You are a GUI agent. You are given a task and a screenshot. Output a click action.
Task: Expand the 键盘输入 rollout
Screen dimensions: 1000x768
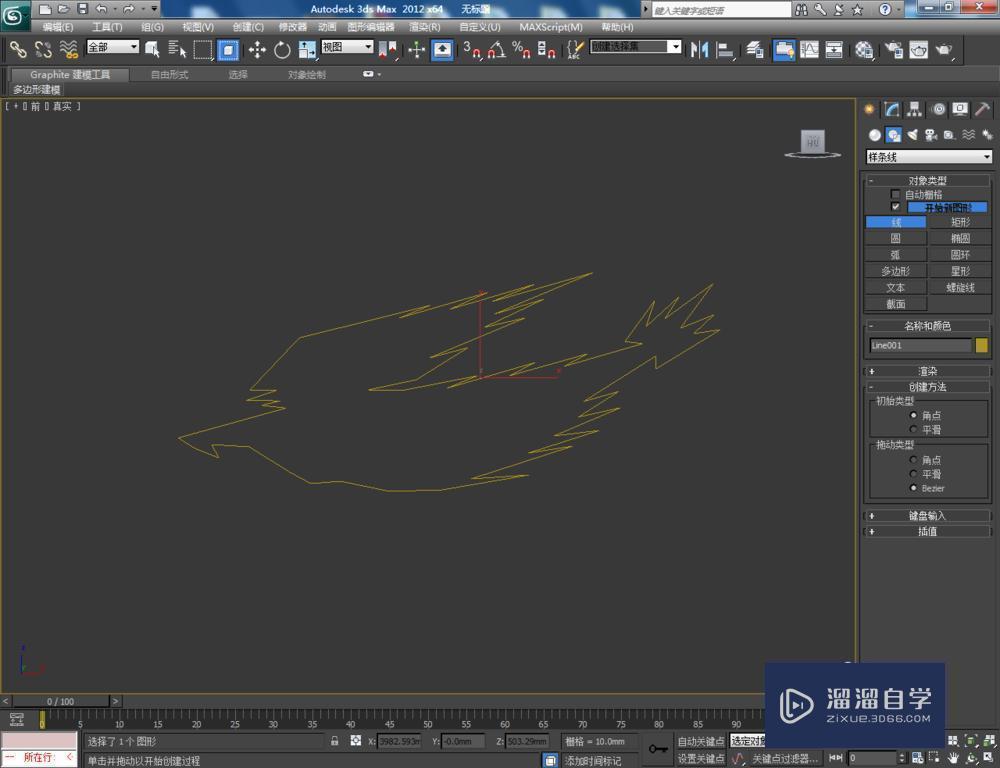click(927, 516)
